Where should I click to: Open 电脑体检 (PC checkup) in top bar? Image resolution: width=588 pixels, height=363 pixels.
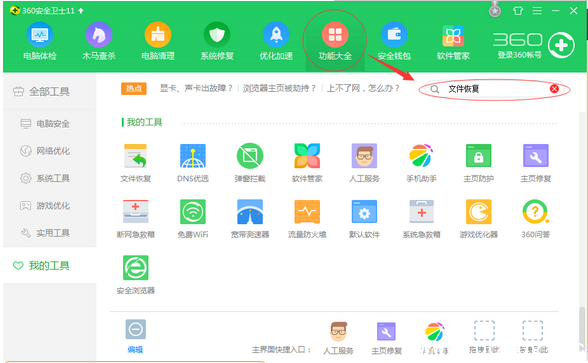coord(40,41)
